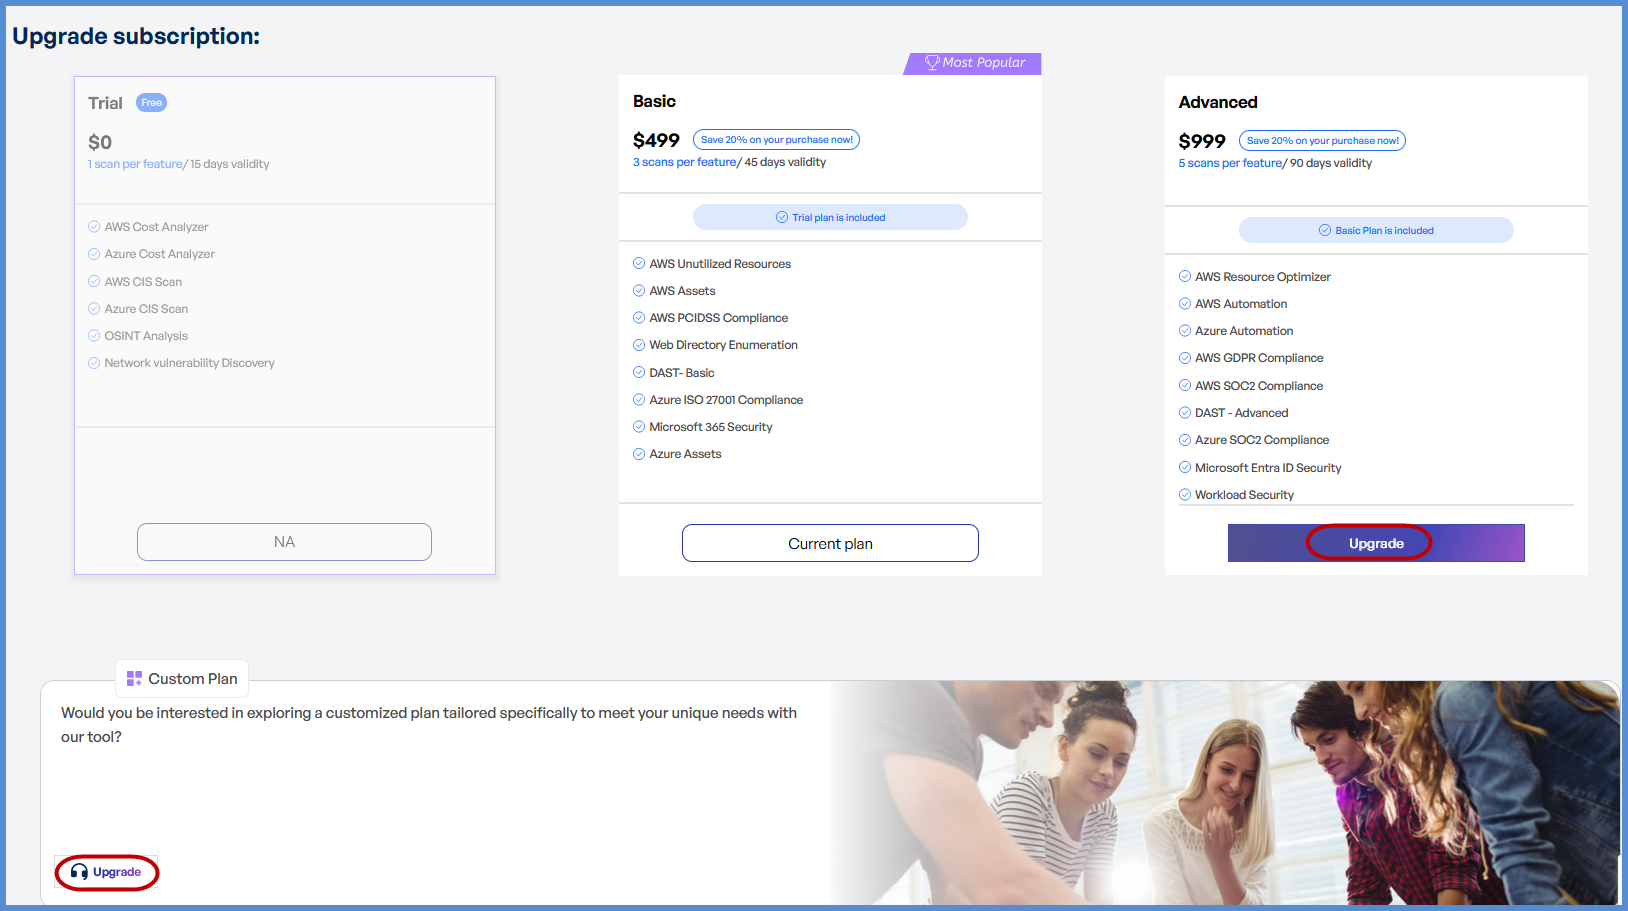The image size is (1628, 911).
Task: Click the Advanced plan 'Save 20%' badge
Action: 1322,141
